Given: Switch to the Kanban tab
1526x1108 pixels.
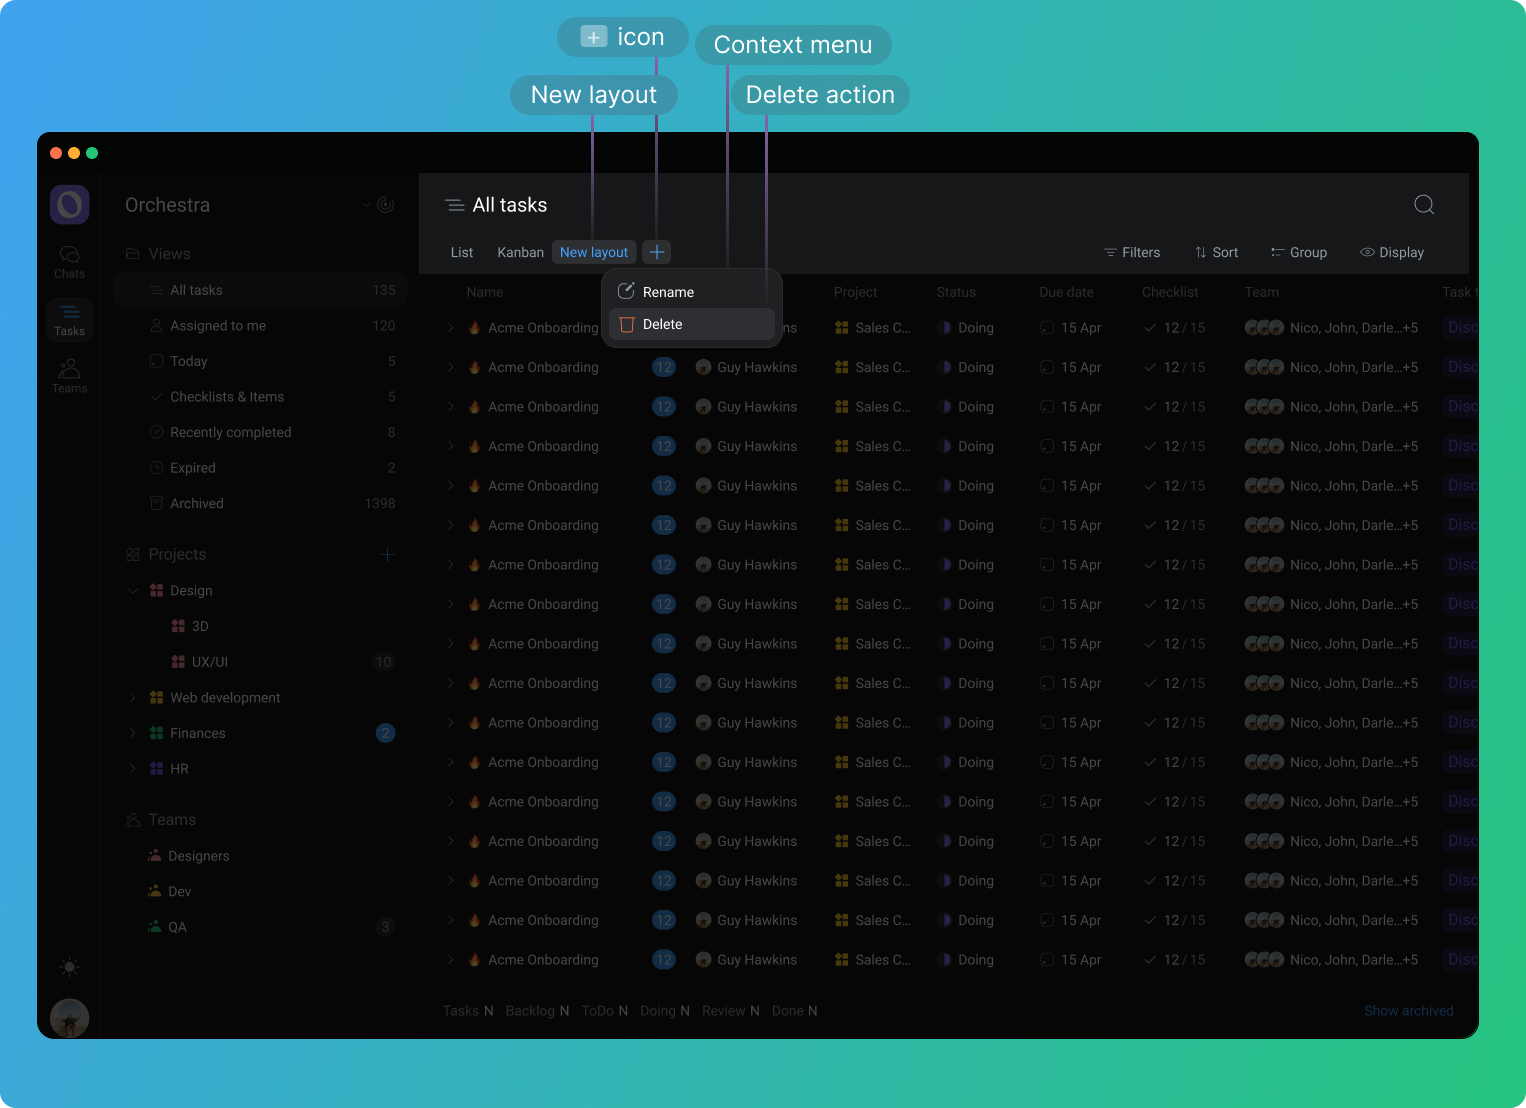Looking at the screenshot, I should point(520,253).
